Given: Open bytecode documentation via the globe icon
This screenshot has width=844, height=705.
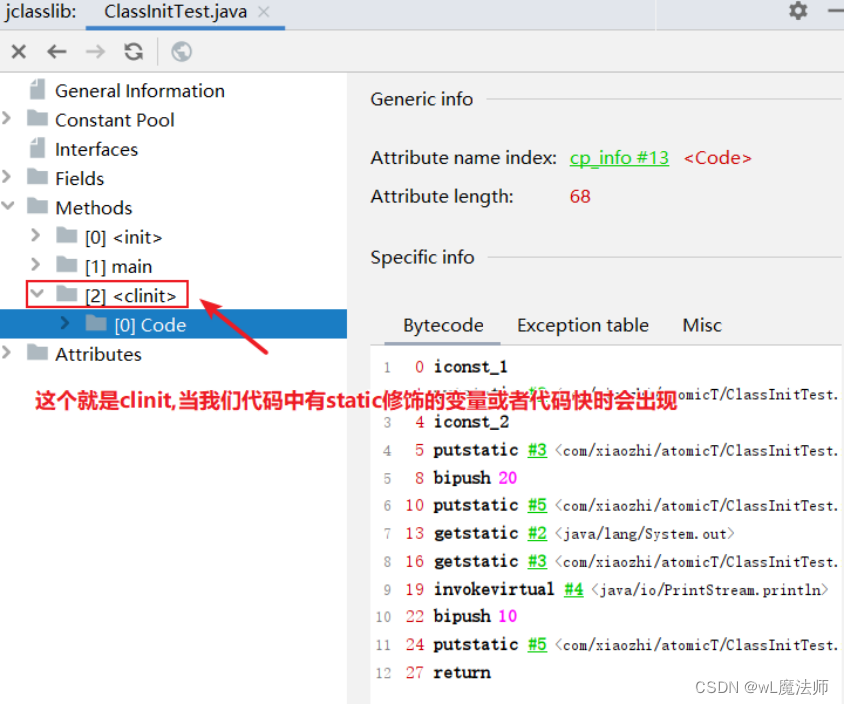Looking at the screenshot, I should click(x=181, y=51).
